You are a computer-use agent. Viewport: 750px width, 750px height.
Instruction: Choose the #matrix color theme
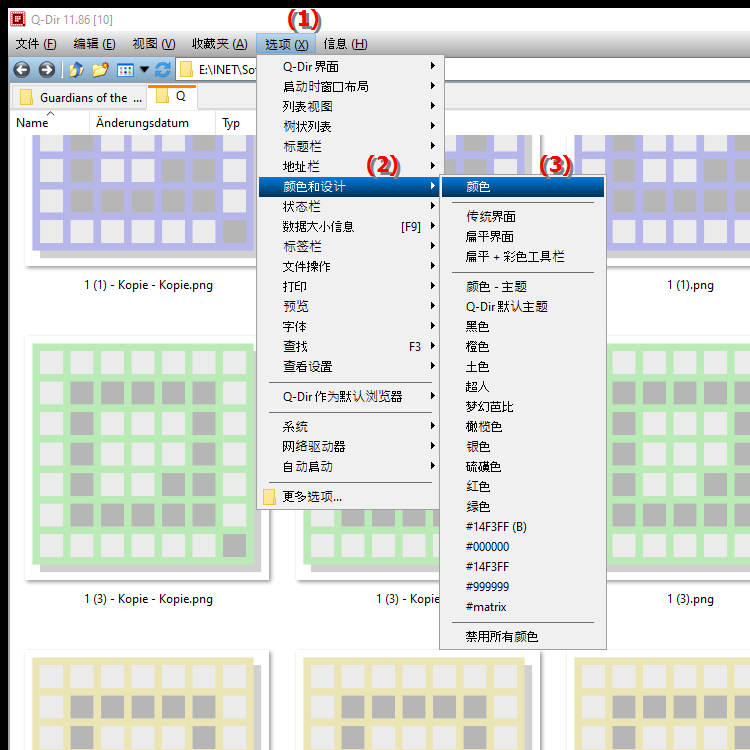pos(522,607)
